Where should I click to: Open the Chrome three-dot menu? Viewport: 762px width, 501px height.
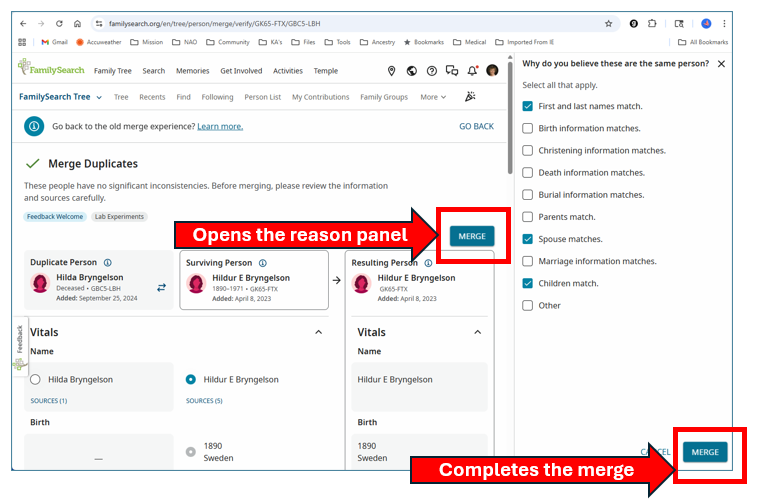click(x=724, y=23)
